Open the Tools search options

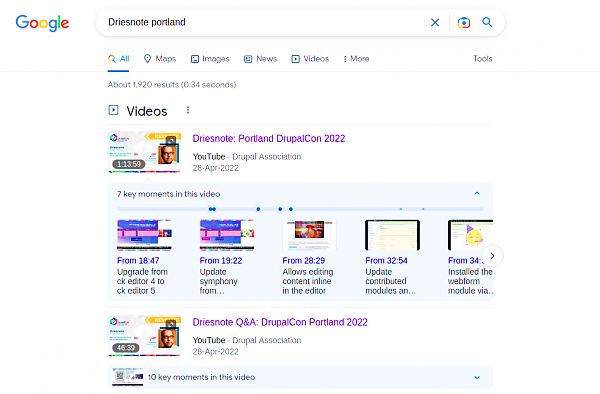483,59
